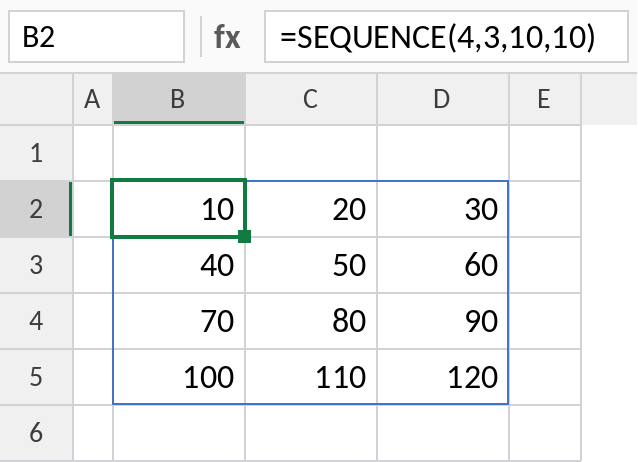Click empty cell E2
The image size is (638, 462).
tap(545, 209)
